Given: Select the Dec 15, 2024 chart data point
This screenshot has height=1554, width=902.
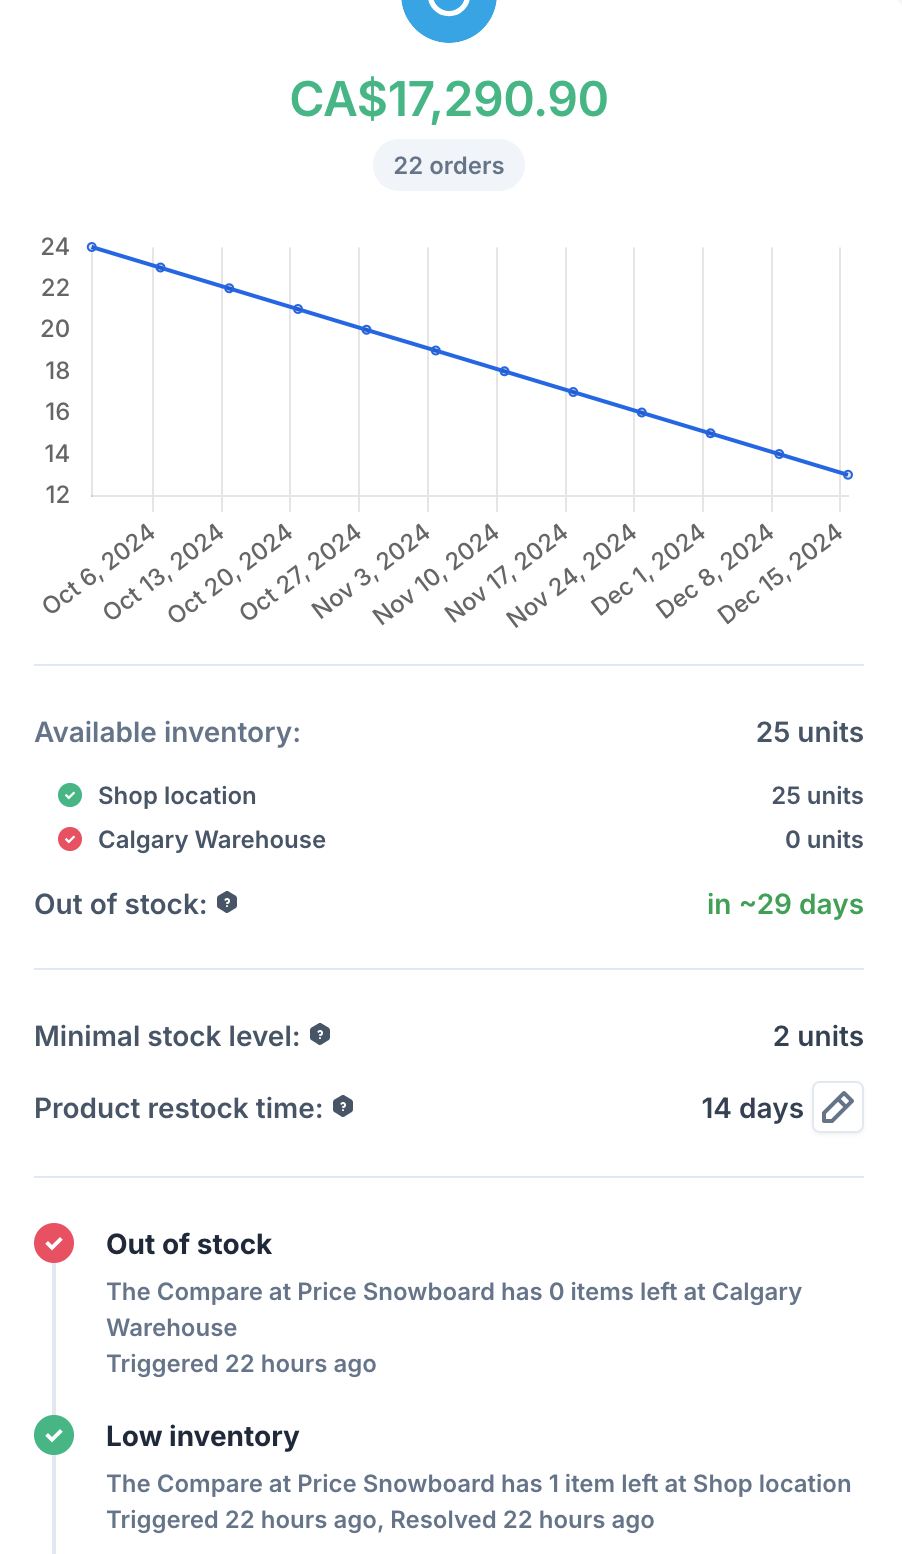Looking at the screenshot, I should tap(847, 475).
